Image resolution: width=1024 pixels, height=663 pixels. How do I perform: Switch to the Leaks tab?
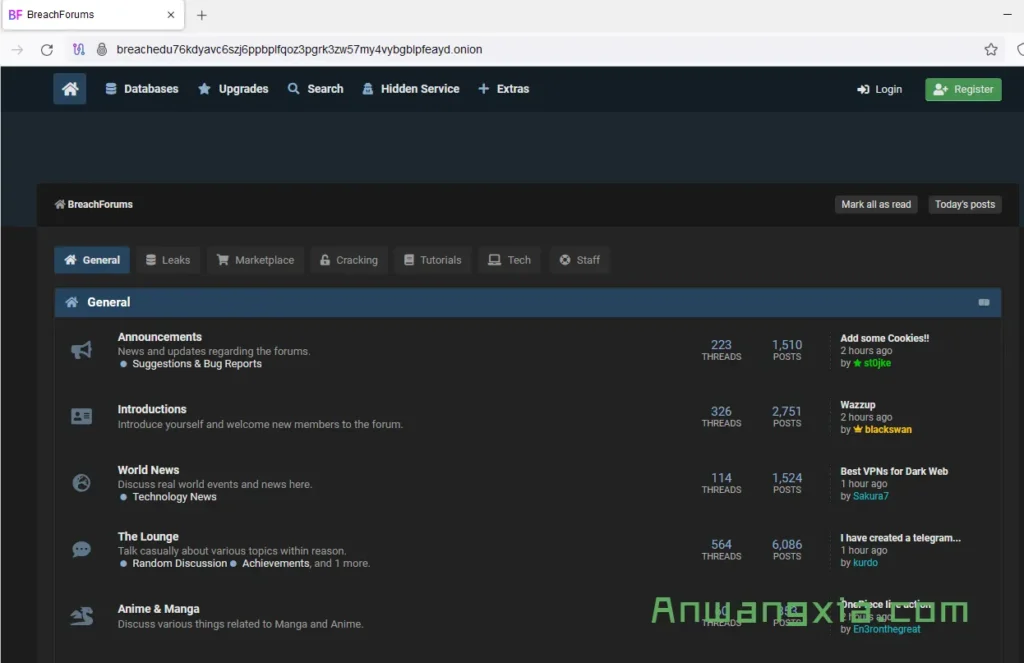tap(168, 260)
